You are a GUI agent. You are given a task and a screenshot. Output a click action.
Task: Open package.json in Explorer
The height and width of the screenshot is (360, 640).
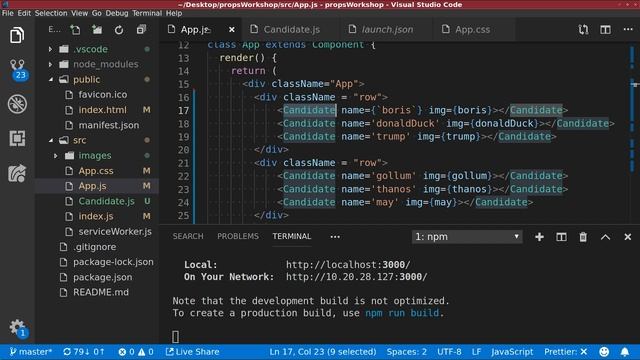102,277
